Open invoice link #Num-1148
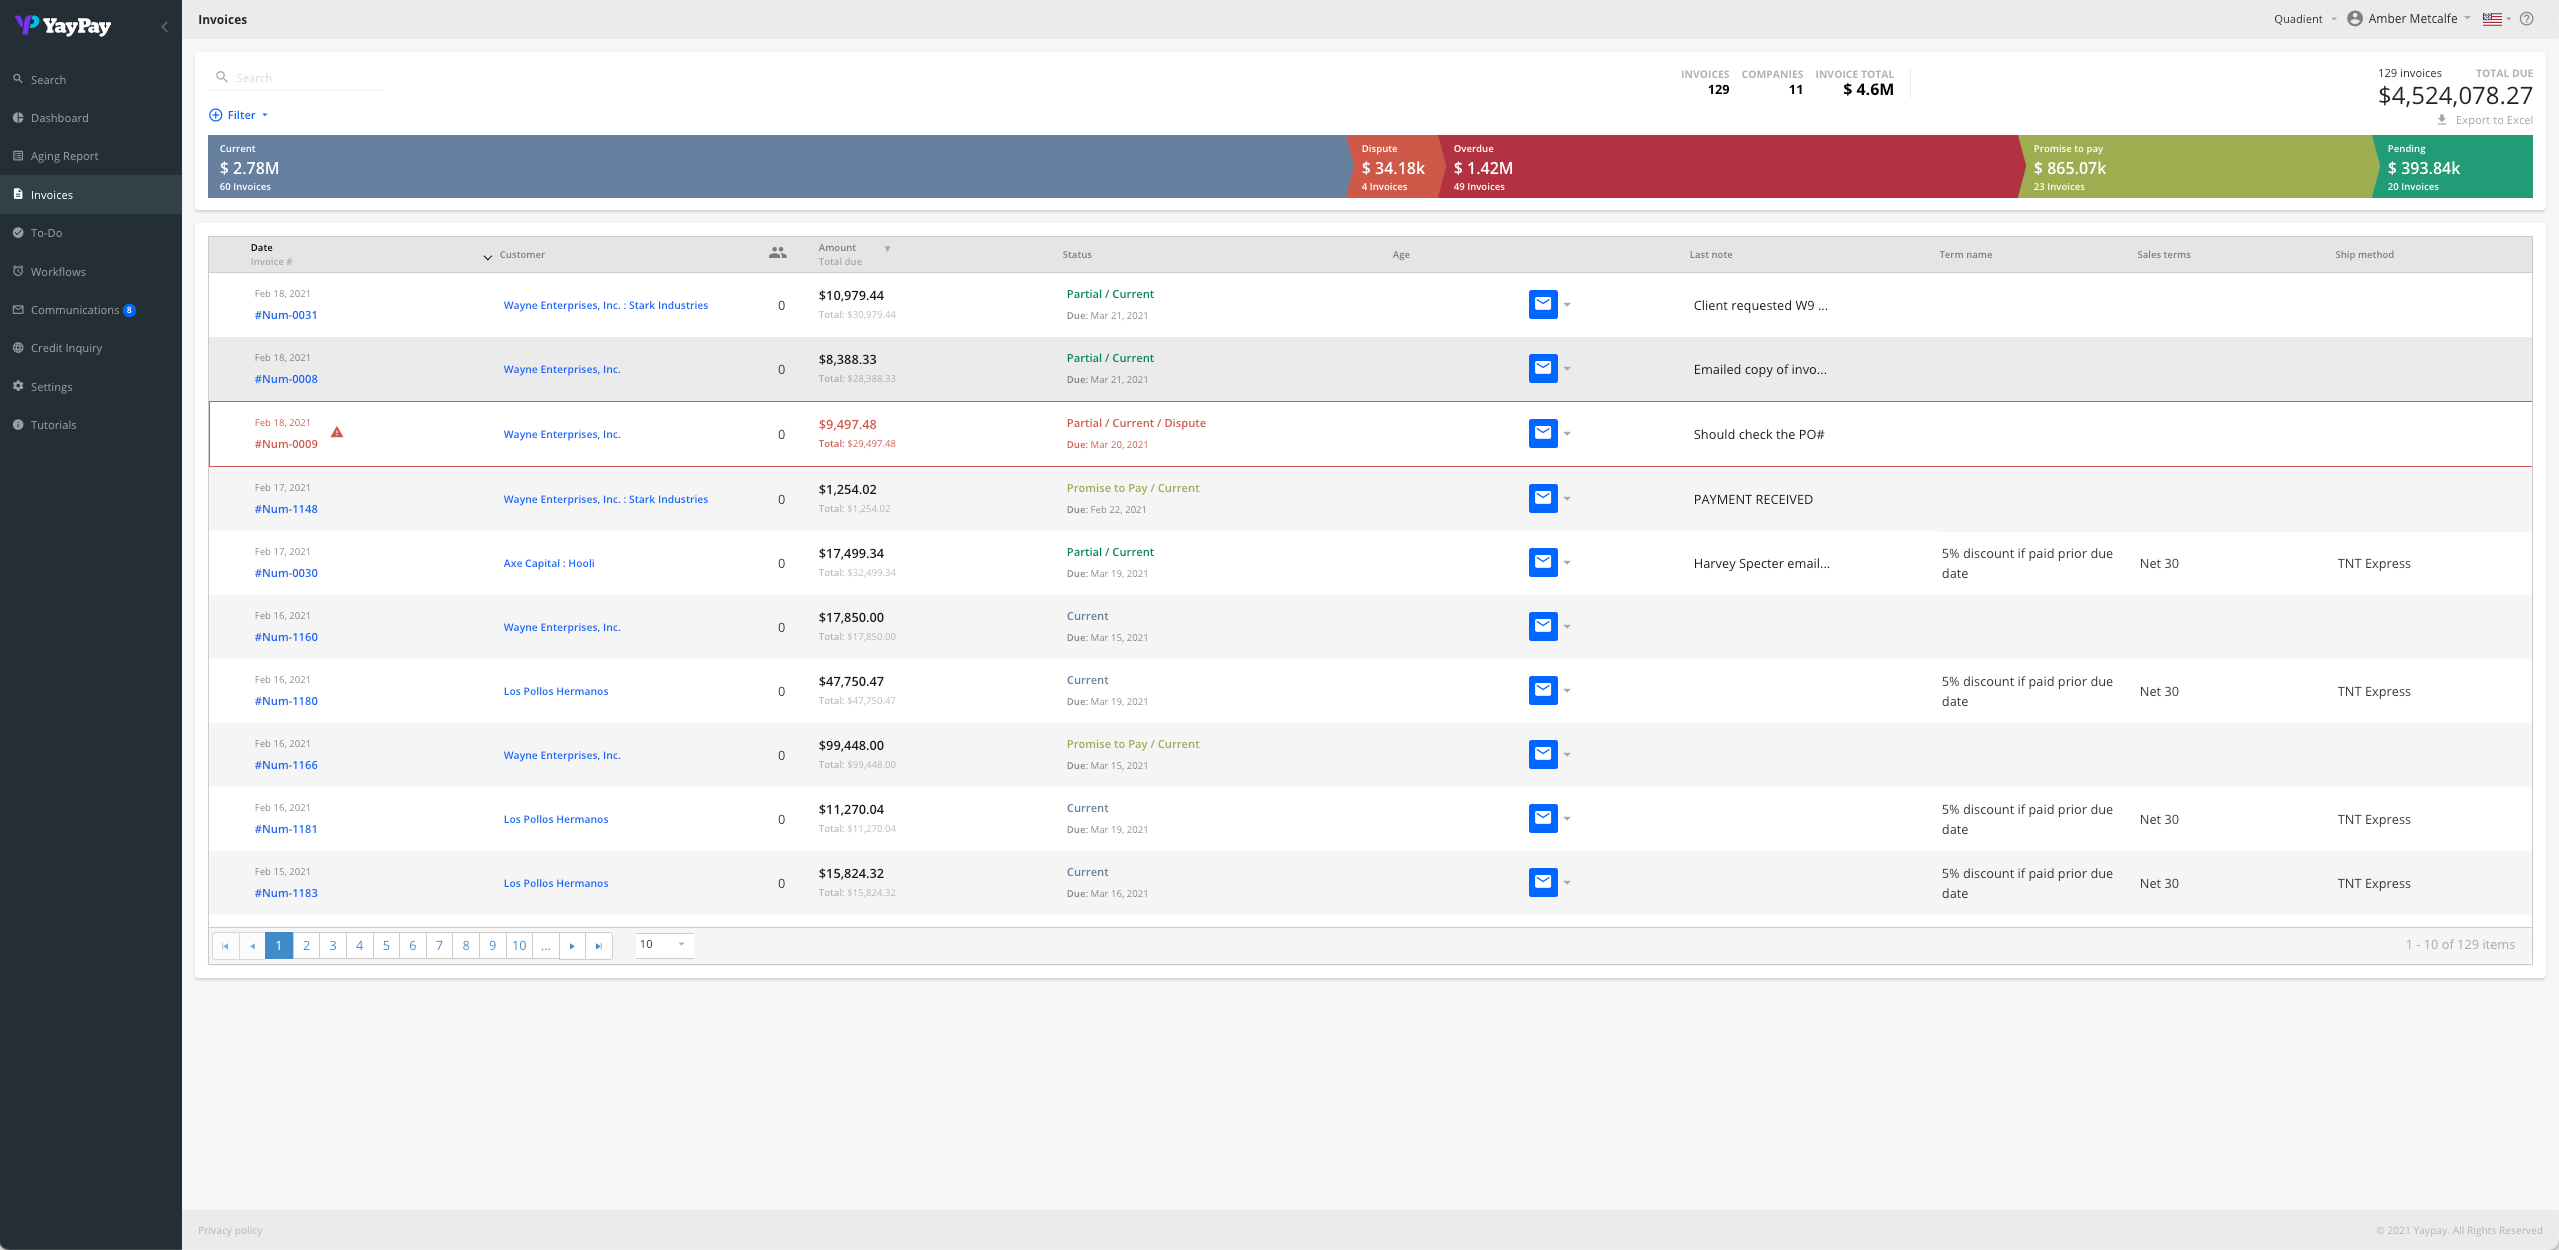 [x=286, y=509]
